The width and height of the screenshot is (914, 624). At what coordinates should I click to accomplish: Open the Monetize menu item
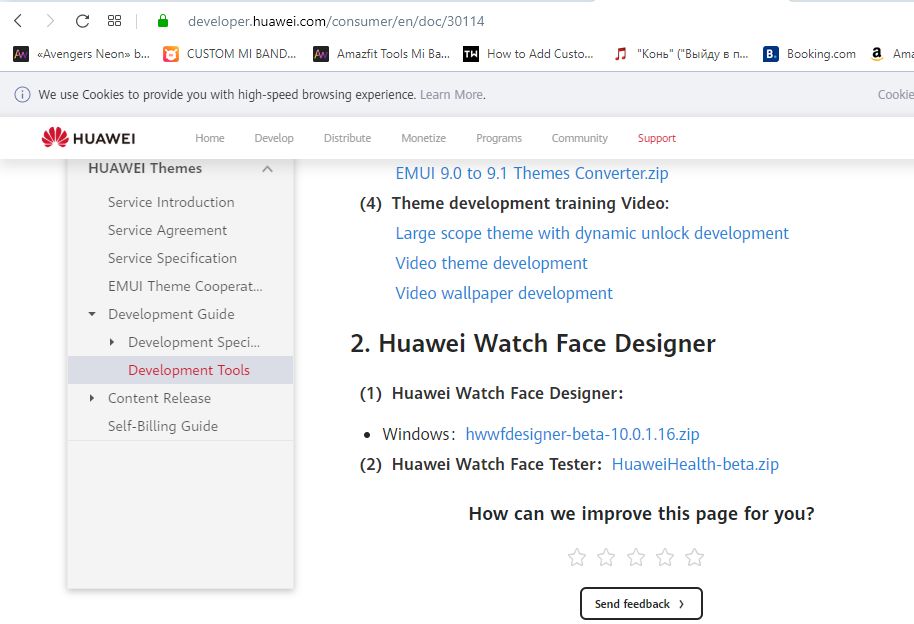pyautogui.click(x=423, y=138)
